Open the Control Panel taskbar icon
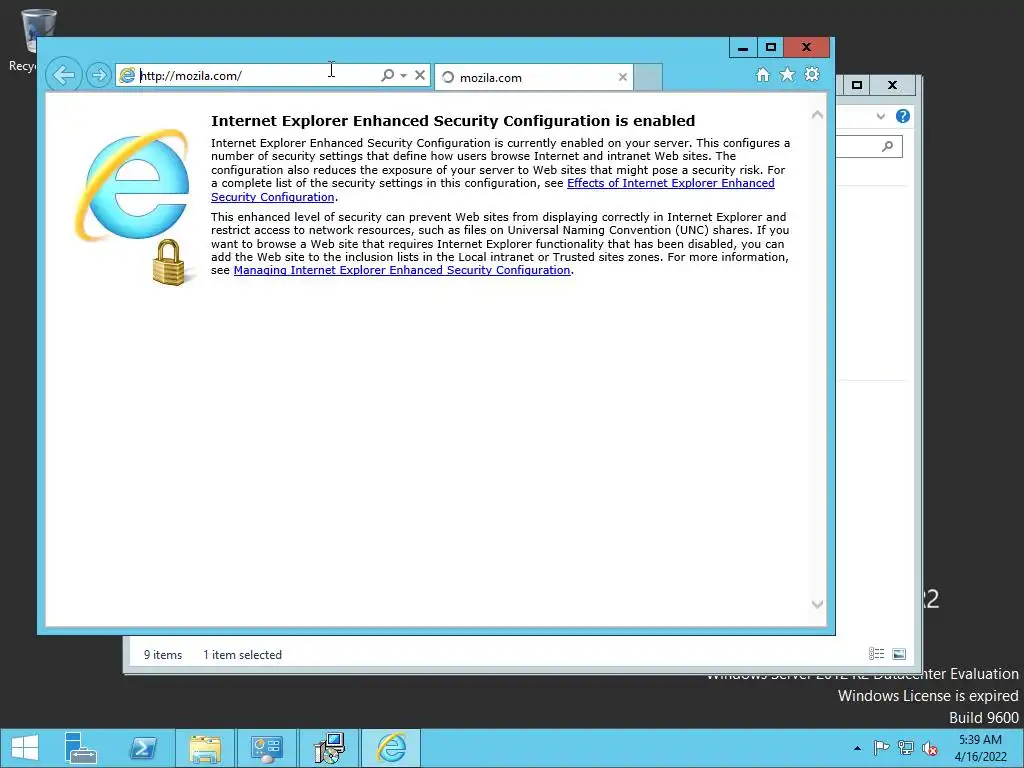The height and width of the screenshot is (768, 1024). pos(266,748)
